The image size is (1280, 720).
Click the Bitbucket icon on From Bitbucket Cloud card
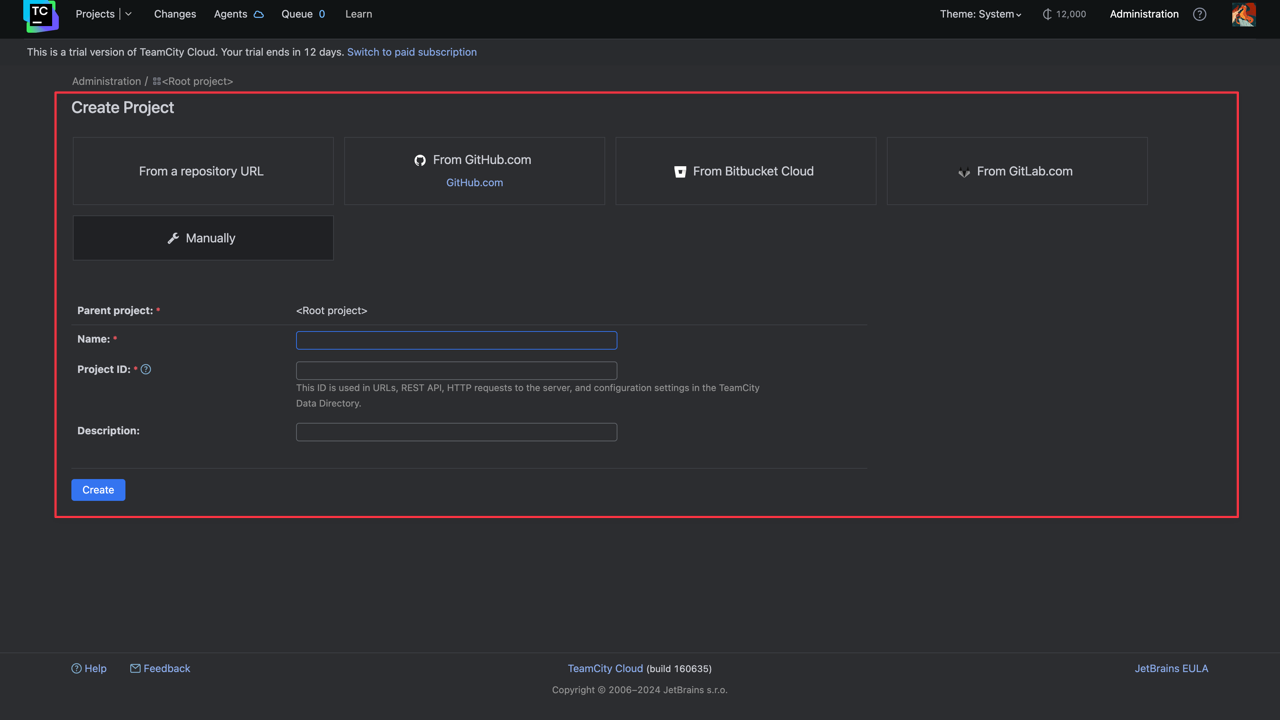tap(679, 171)
